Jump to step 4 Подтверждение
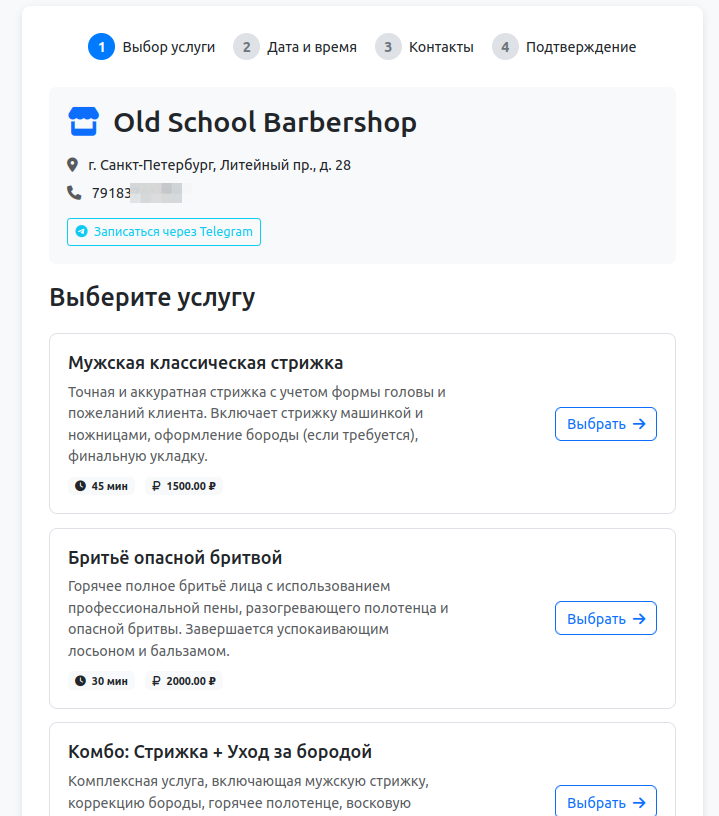Viewport: 719px width, 816px height. (565, 47)
